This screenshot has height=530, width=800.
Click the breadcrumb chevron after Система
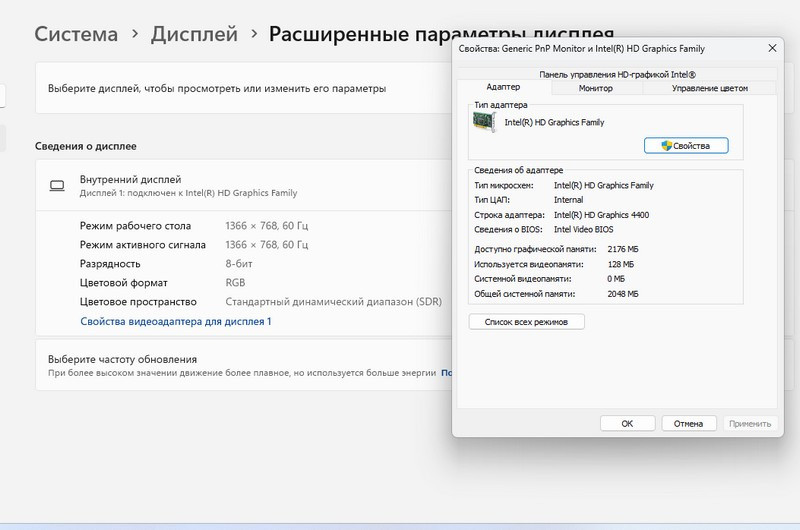pos(135,34)
